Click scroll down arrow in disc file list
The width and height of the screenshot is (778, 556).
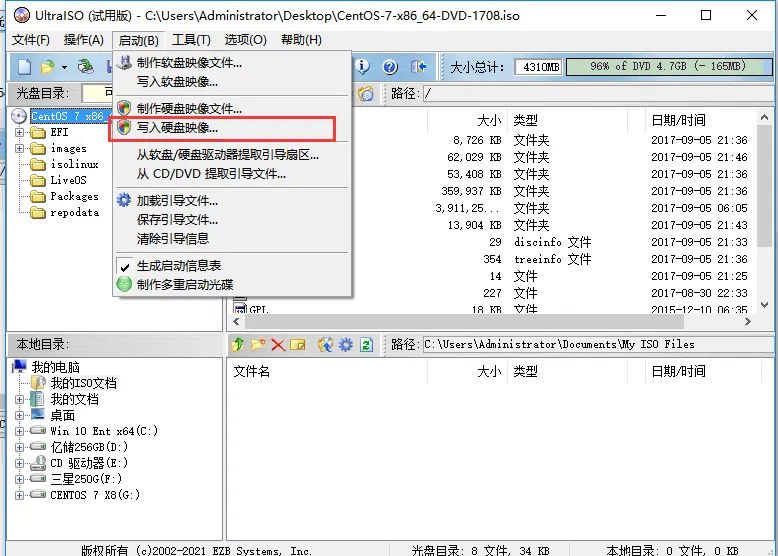click(x=765, y=306)
